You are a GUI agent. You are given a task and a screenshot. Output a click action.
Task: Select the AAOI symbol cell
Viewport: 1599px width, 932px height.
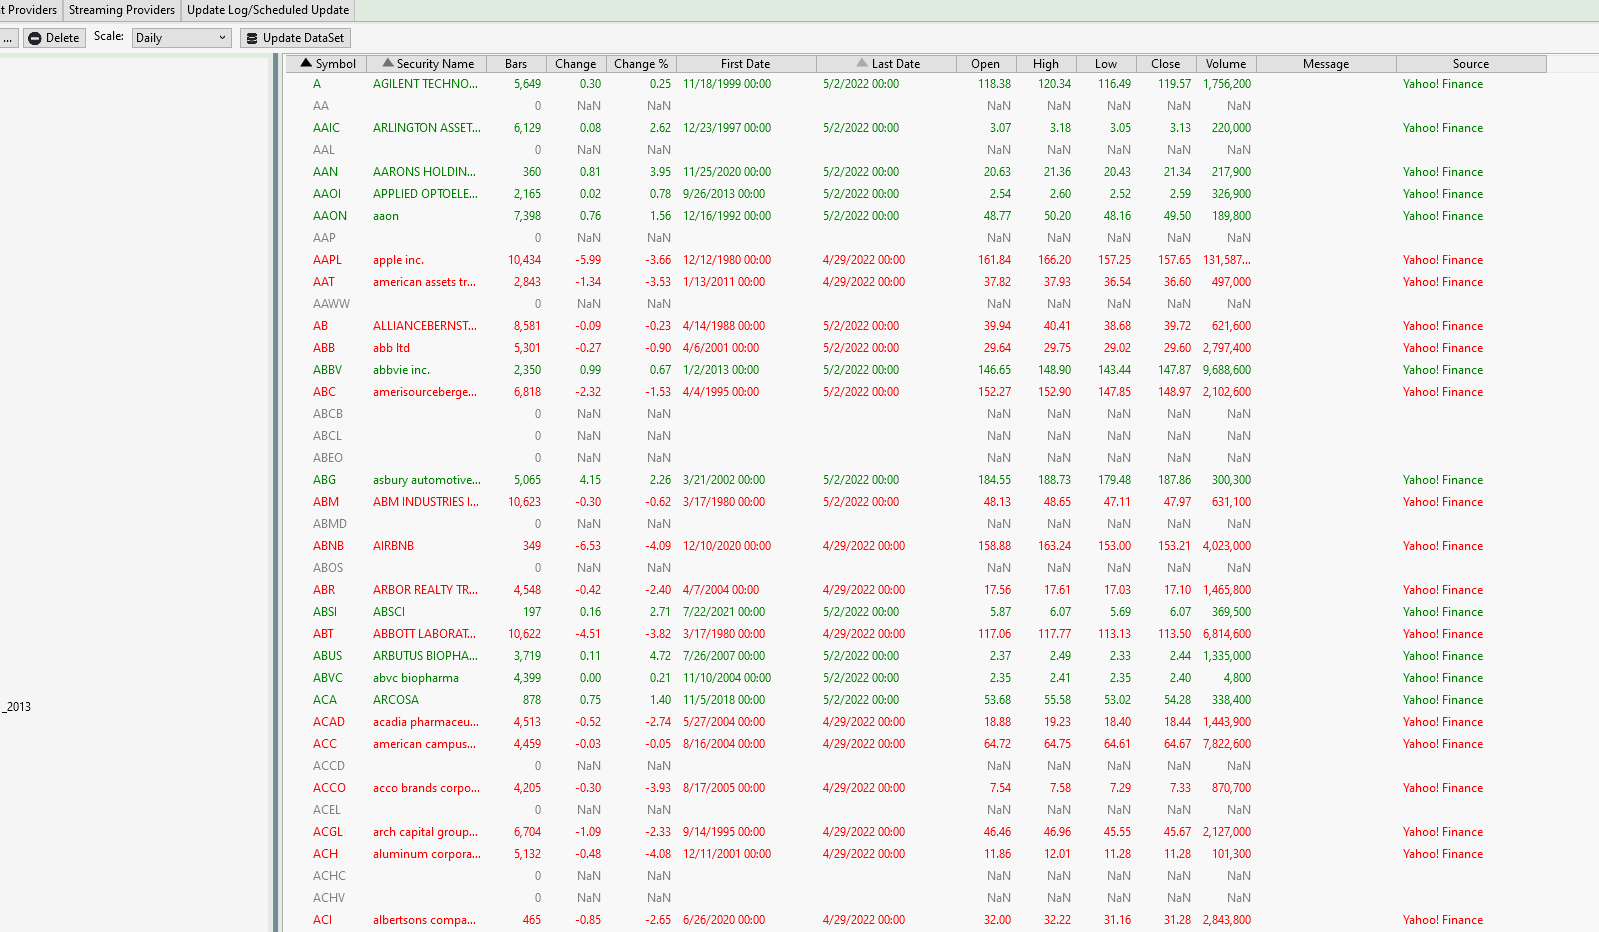pos(327,194)
